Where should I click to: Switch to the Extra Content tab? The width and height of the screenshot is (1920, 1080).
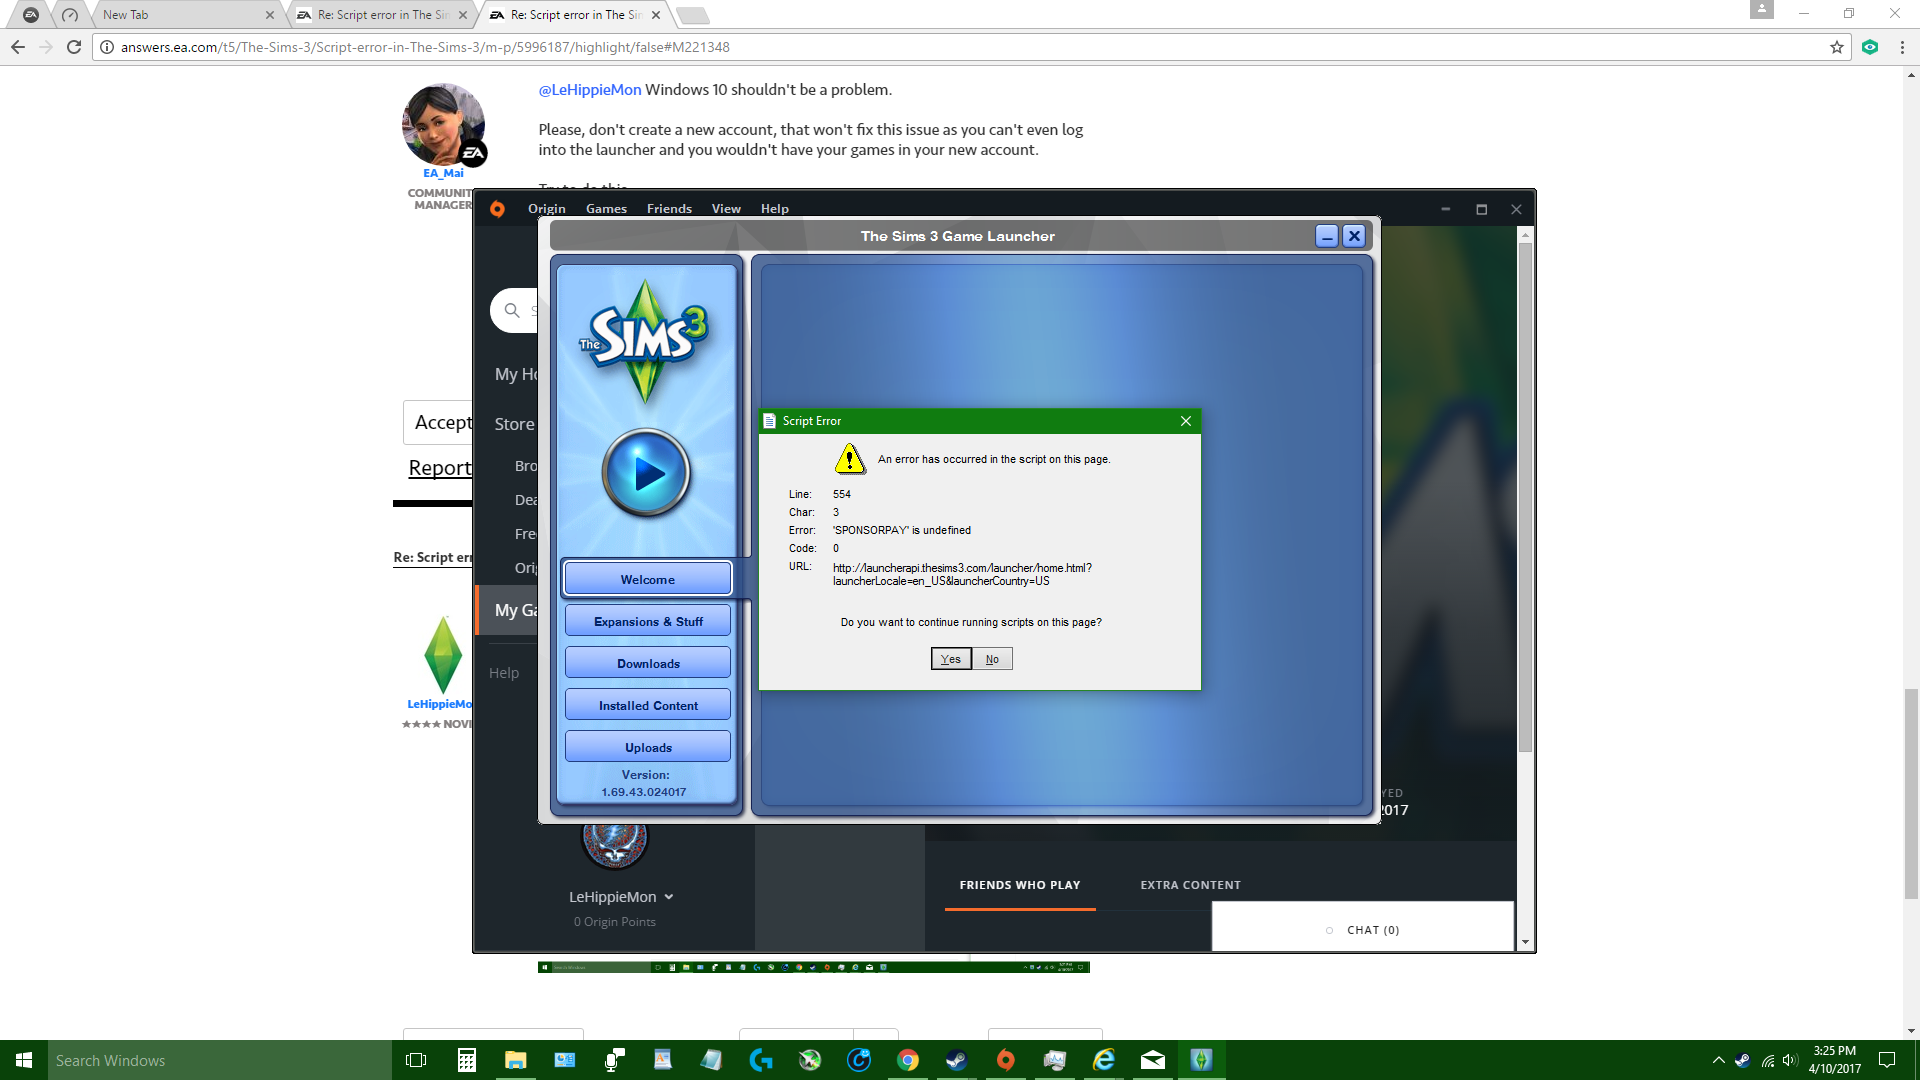[x=1190, y=885]
